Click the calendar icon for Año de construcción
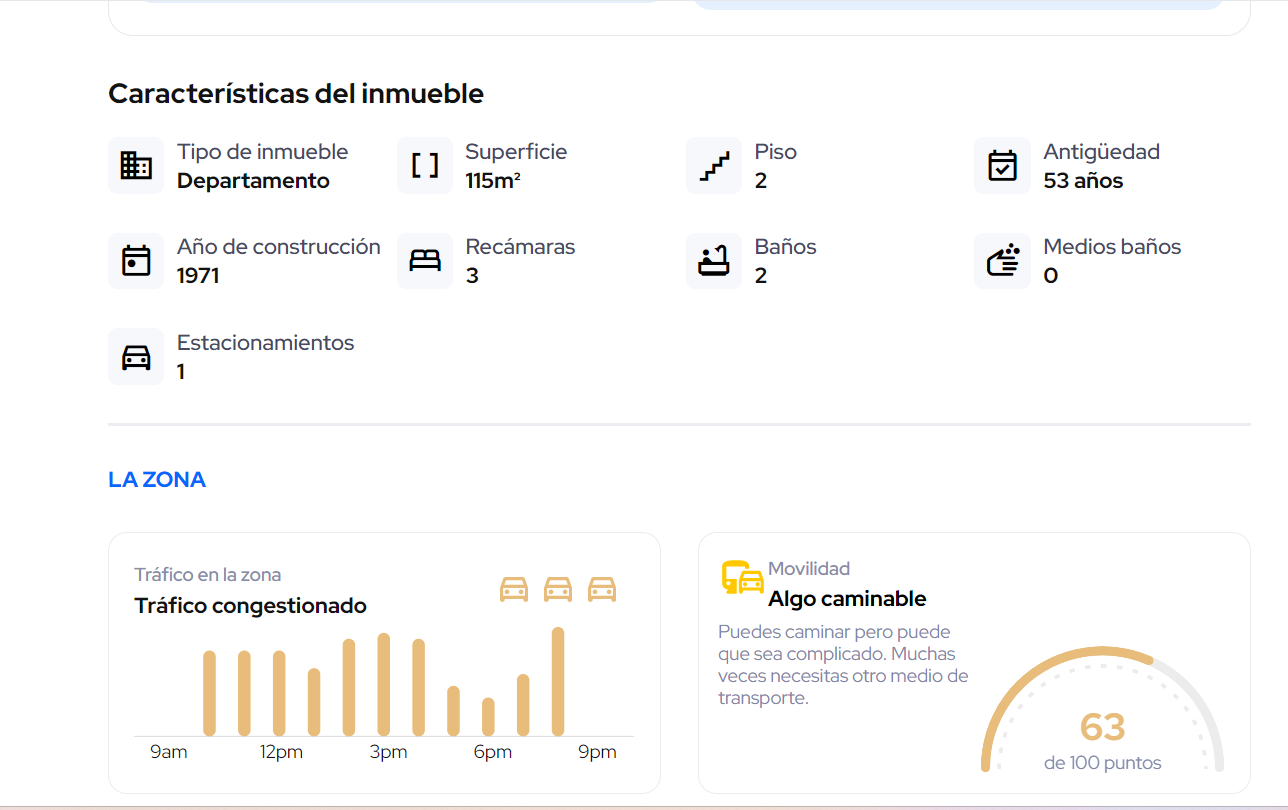The height and width of the screenshot is (810, 1288). 136,261
